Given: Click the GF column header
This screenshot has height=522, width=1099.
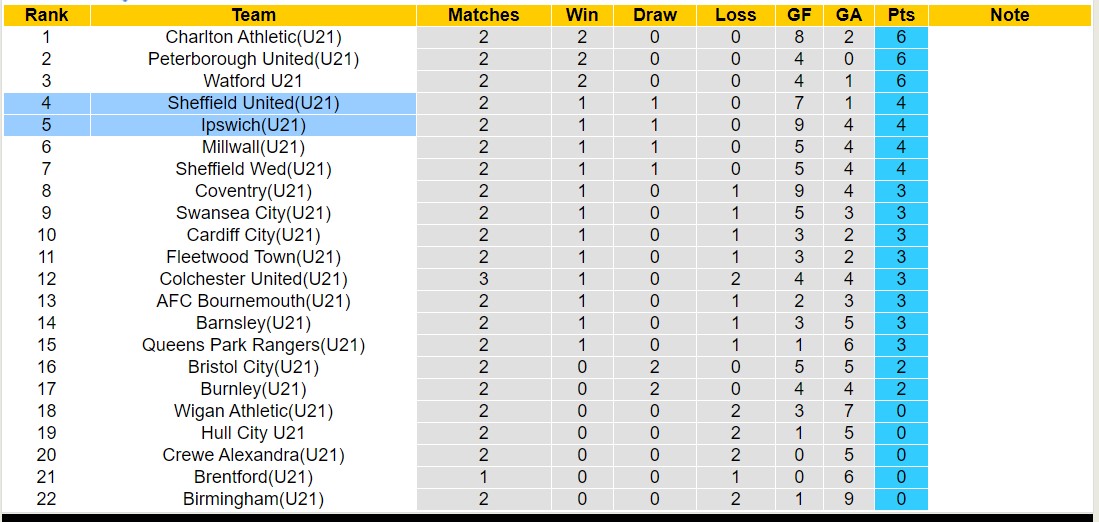Looking at the screenshot, I should (x=799, y=15).
